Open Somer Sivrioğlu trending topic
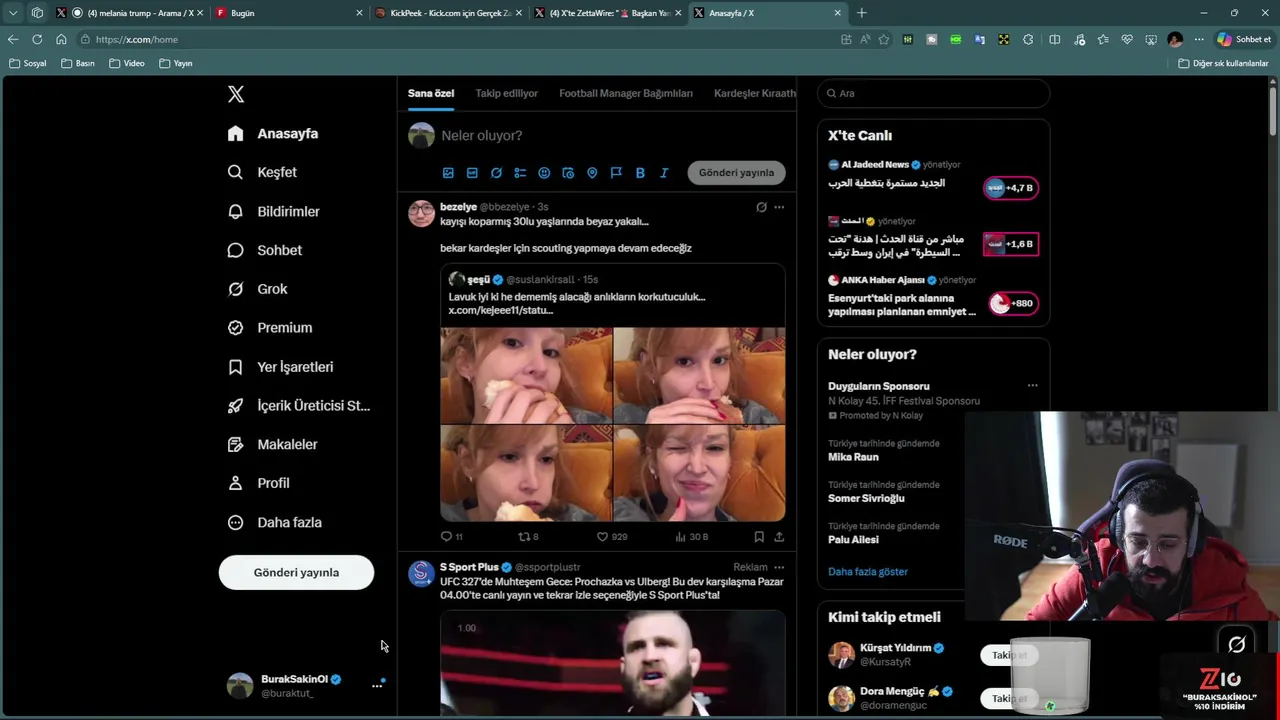The height and width of the screenshot is (720, 1280). click(866, 498)
